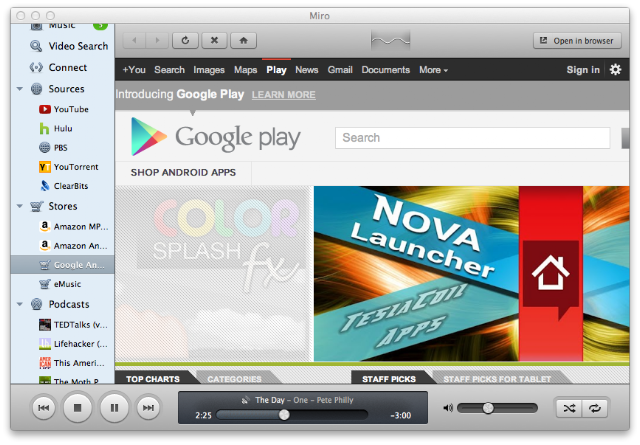Follow the LEARN MORE link

tap(284, 95)
